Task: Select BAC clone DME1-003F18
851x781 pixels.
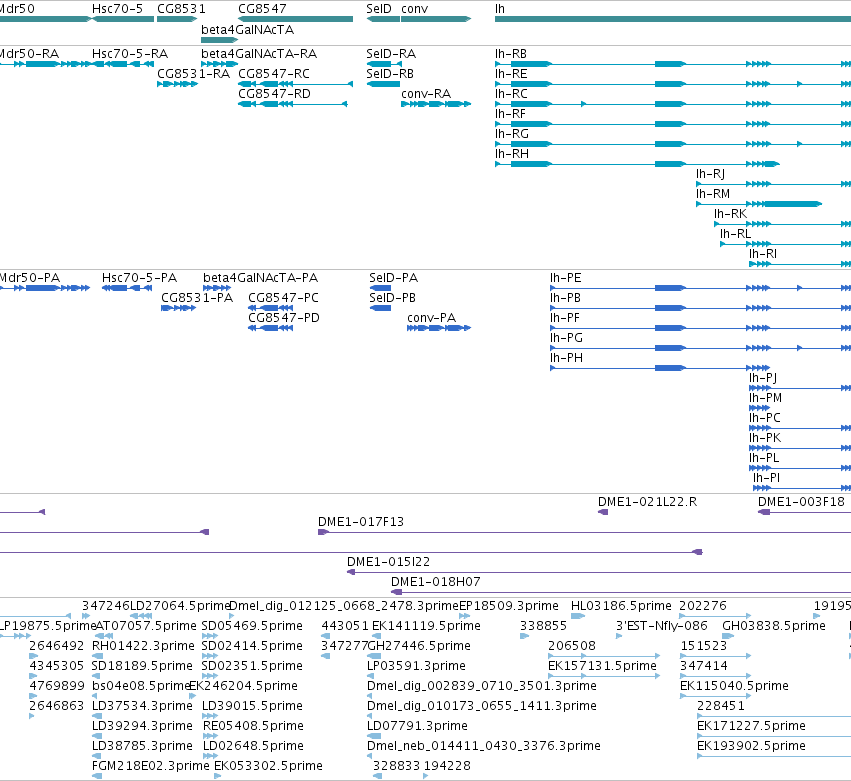Action: pos(802,502)
